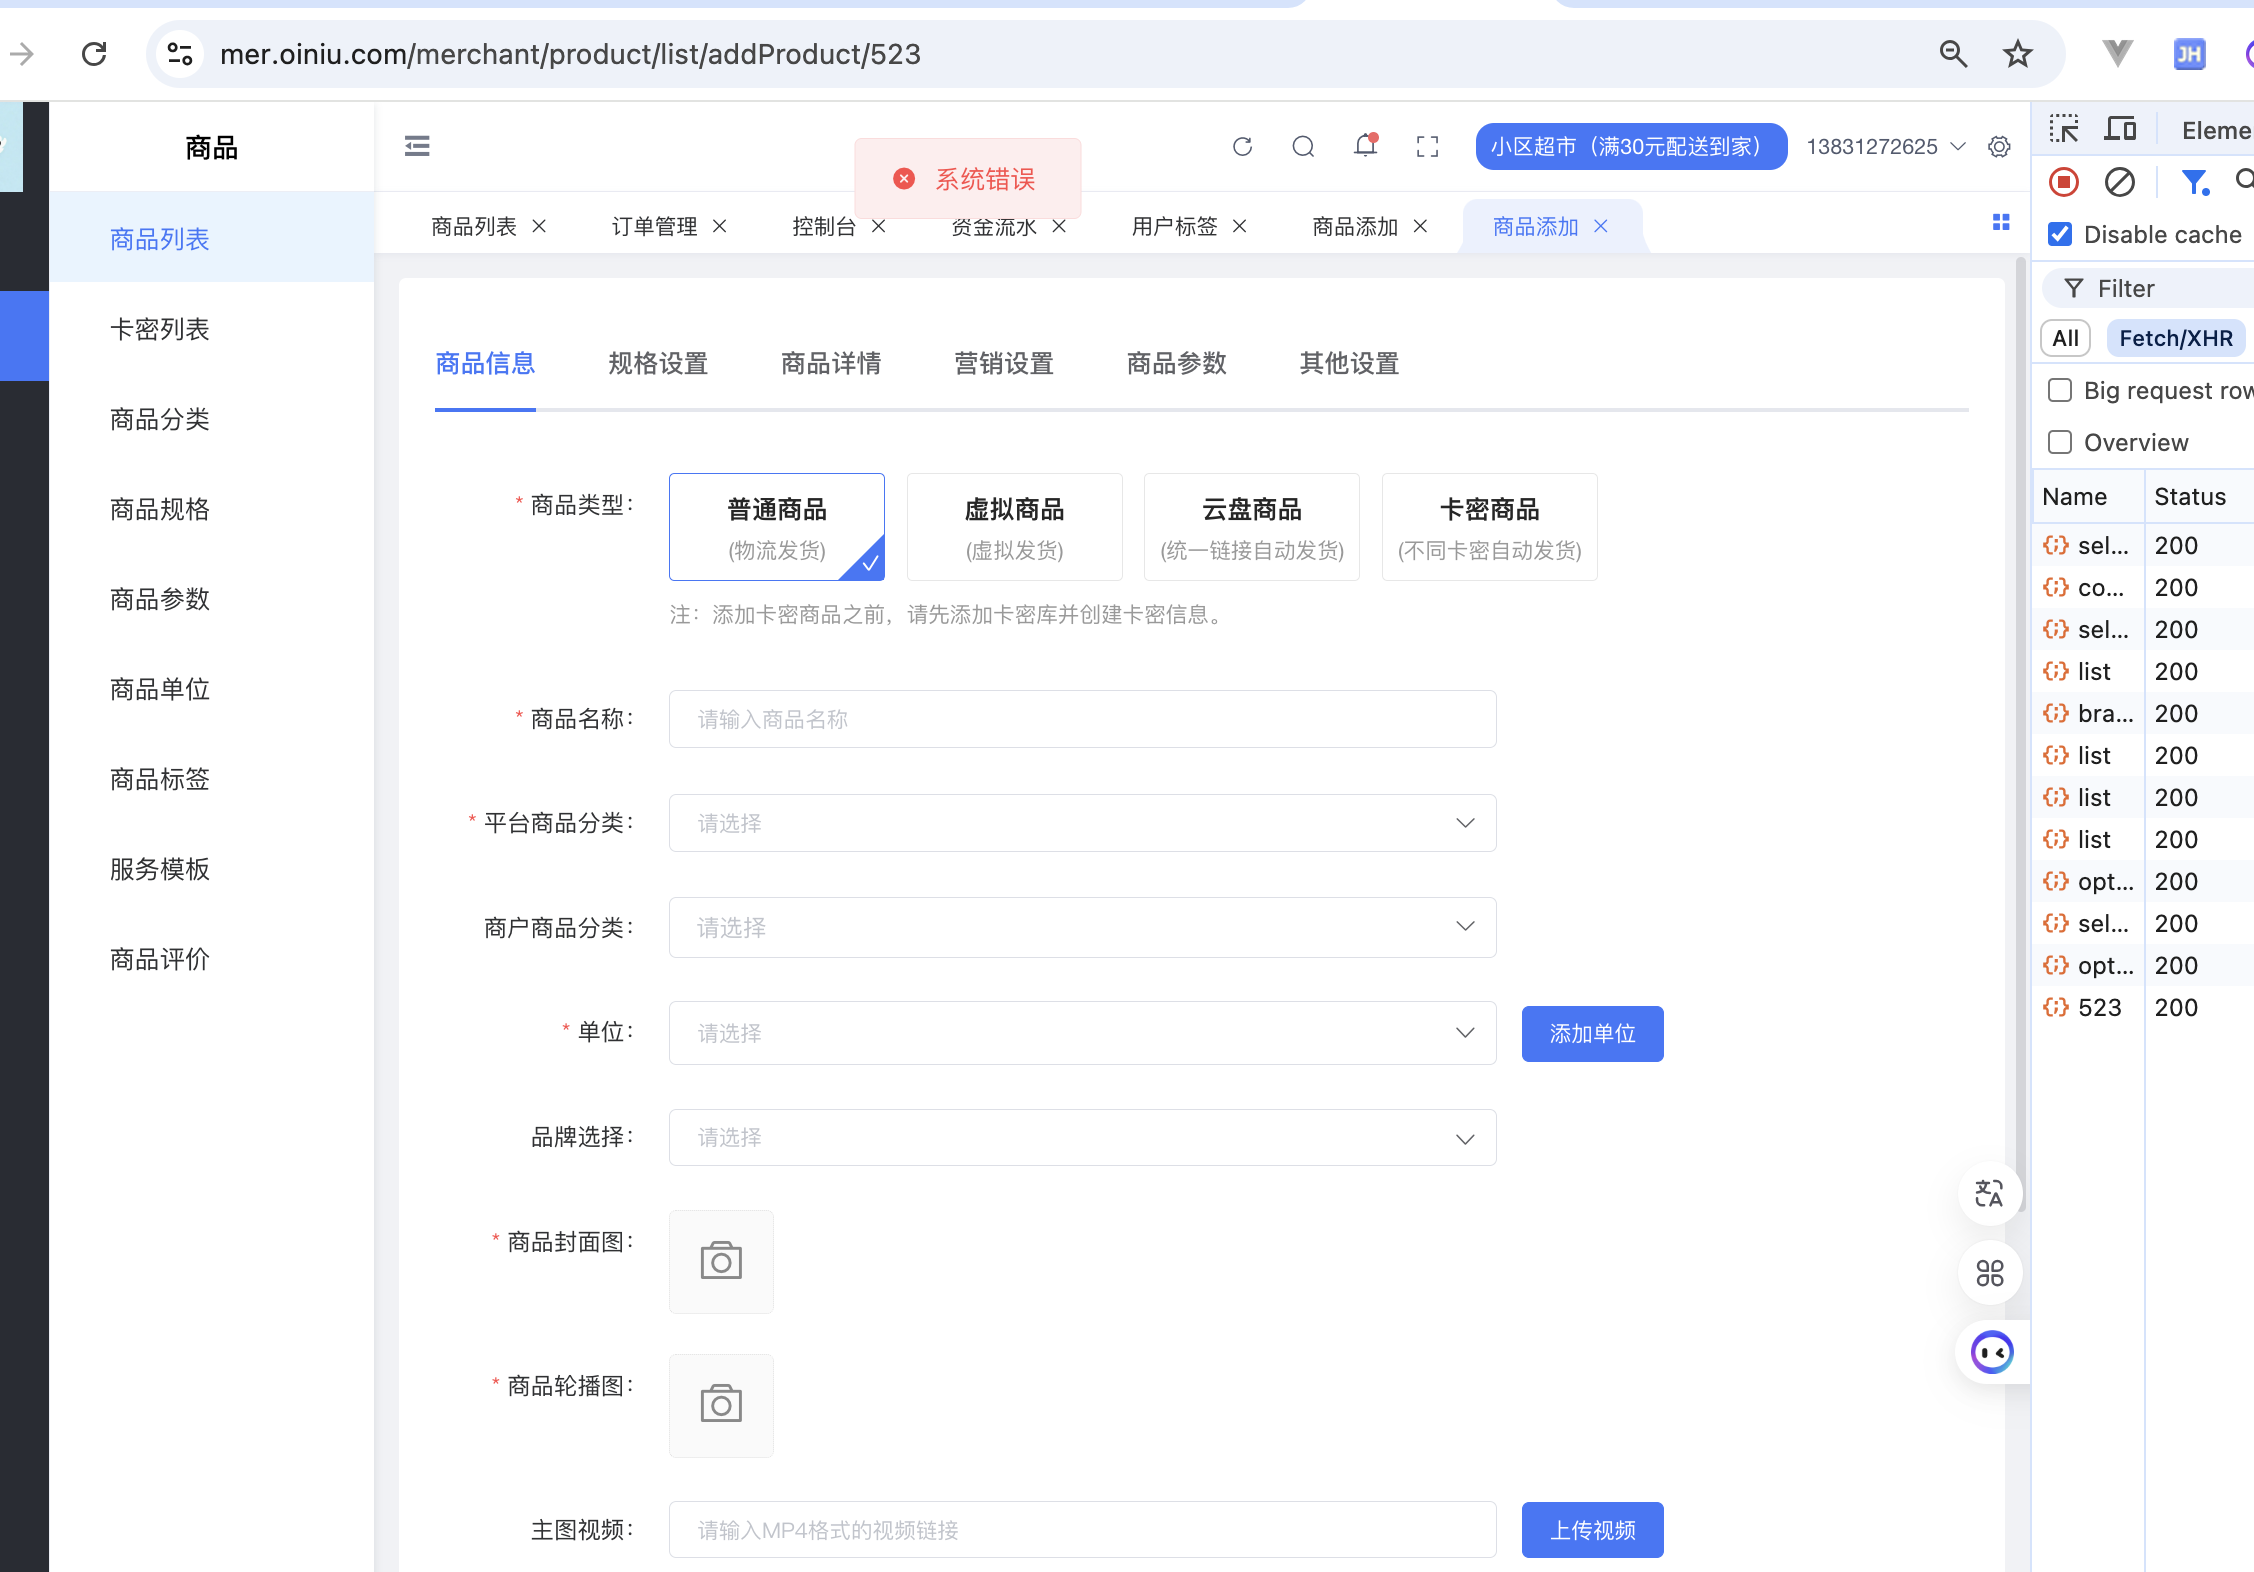Switch to 商品详情 tab
Image resolution: width=2254 pixels, height=1572 pixels.
coord(831,363)
